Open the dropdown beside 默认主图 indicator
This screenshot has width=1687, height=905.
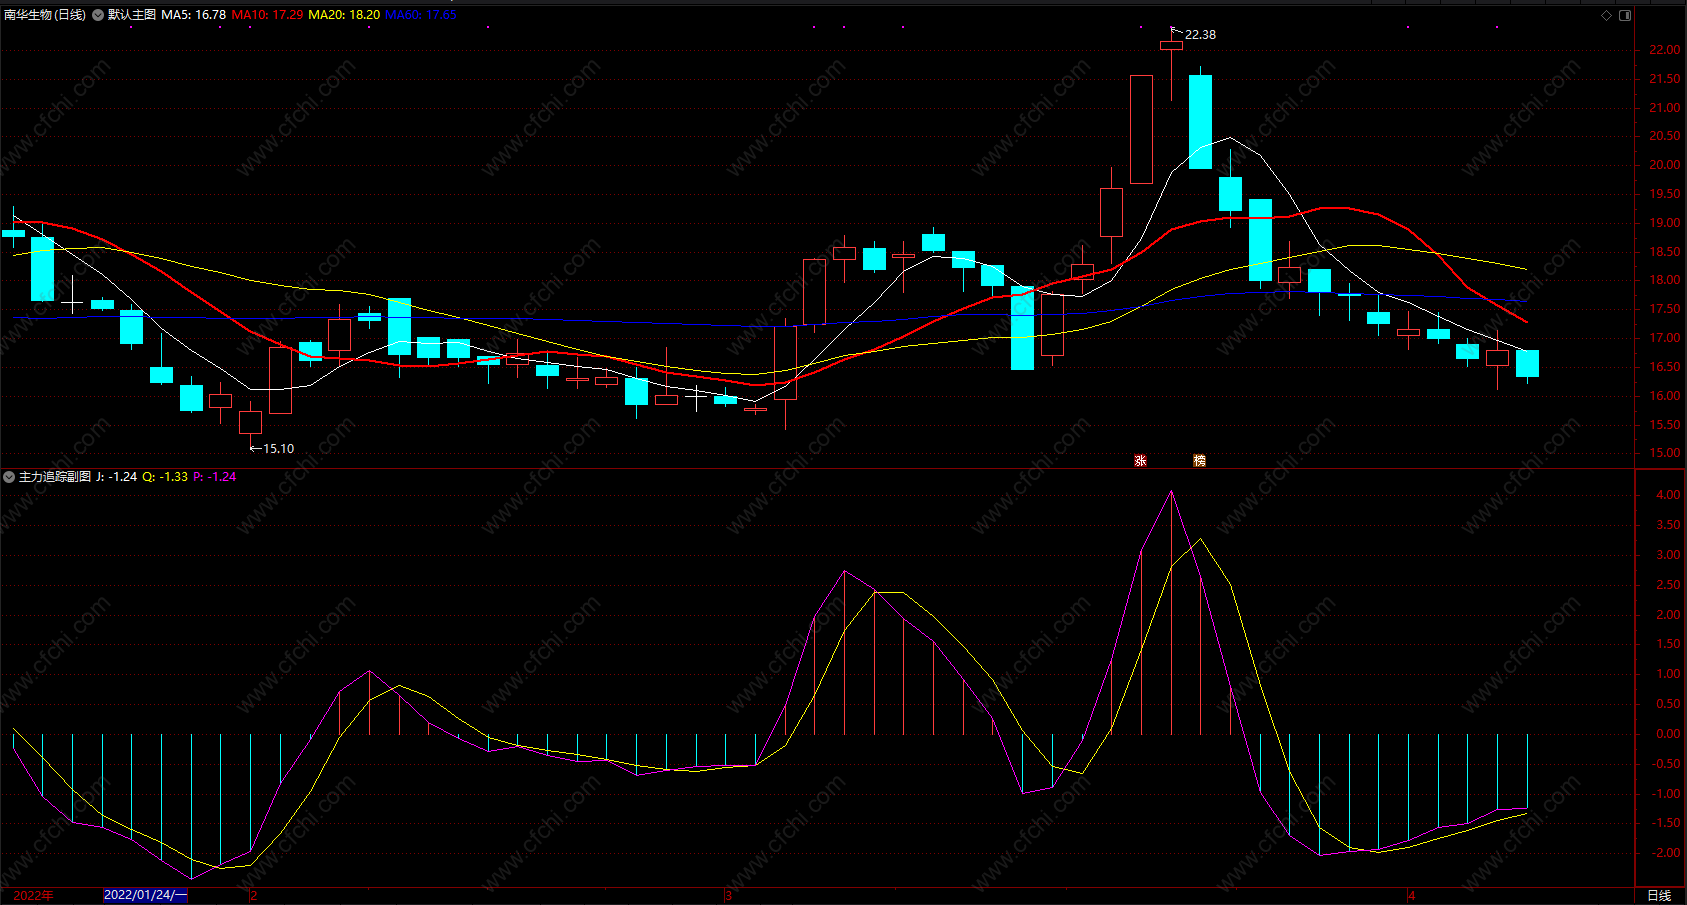[99, 15]
